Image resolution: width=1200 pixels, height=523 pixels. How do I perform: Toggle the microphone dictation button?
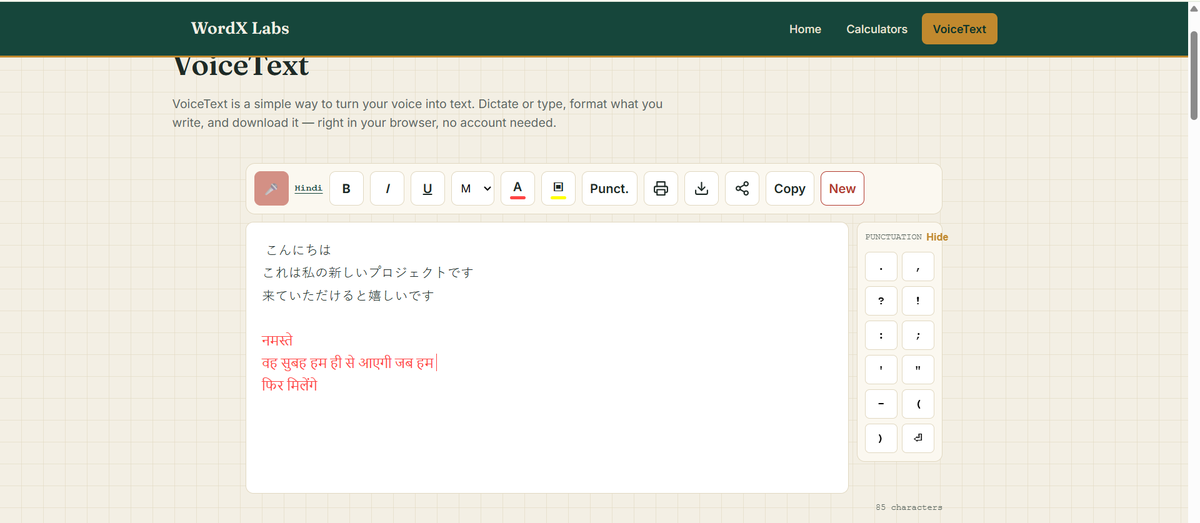[x=271, y=188]
